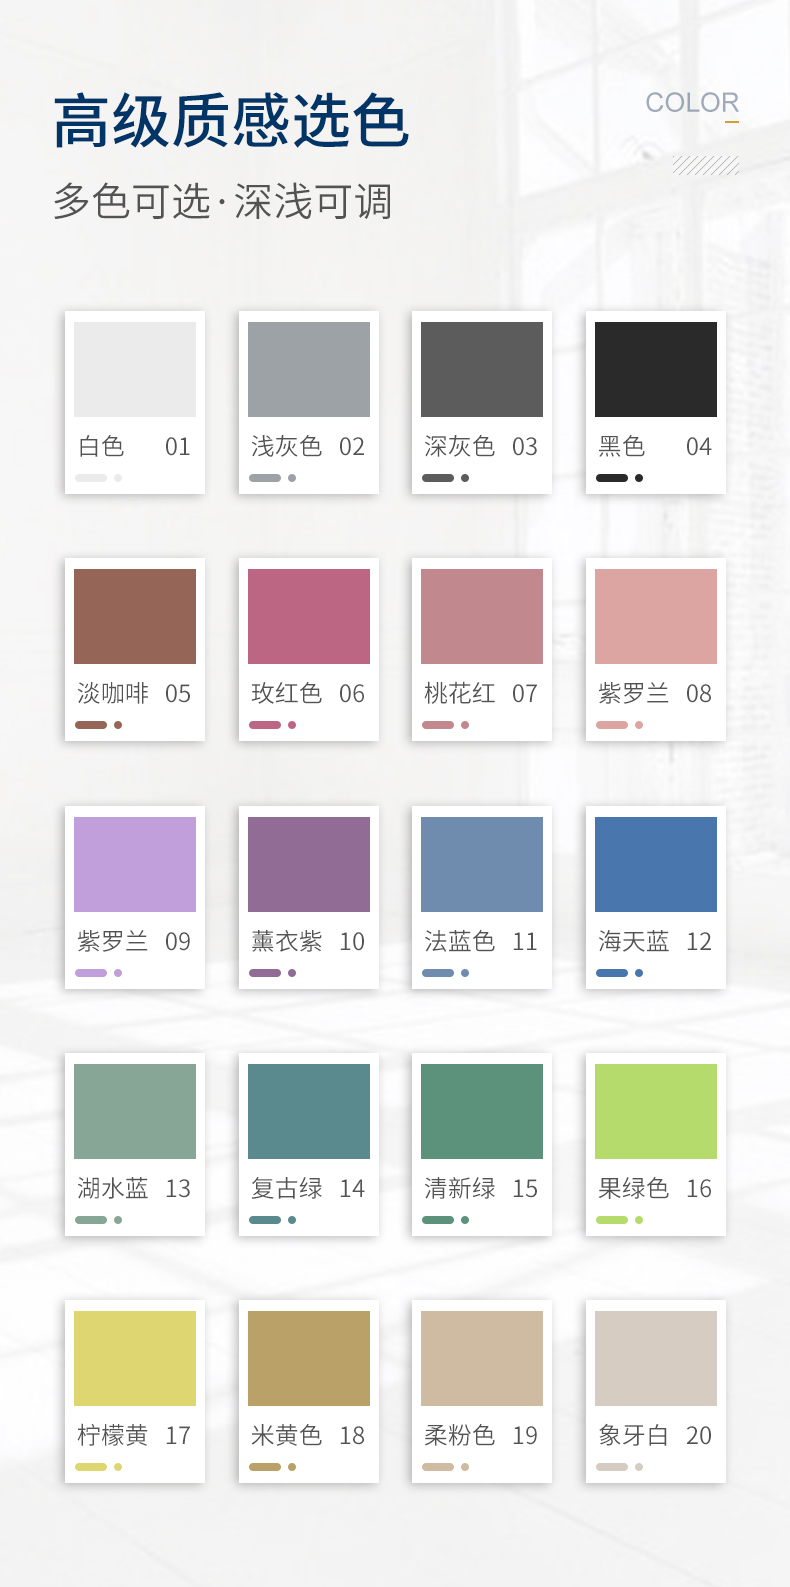
Task: Choose the 桃花红 07 color swatch
Action: [482, 616]
